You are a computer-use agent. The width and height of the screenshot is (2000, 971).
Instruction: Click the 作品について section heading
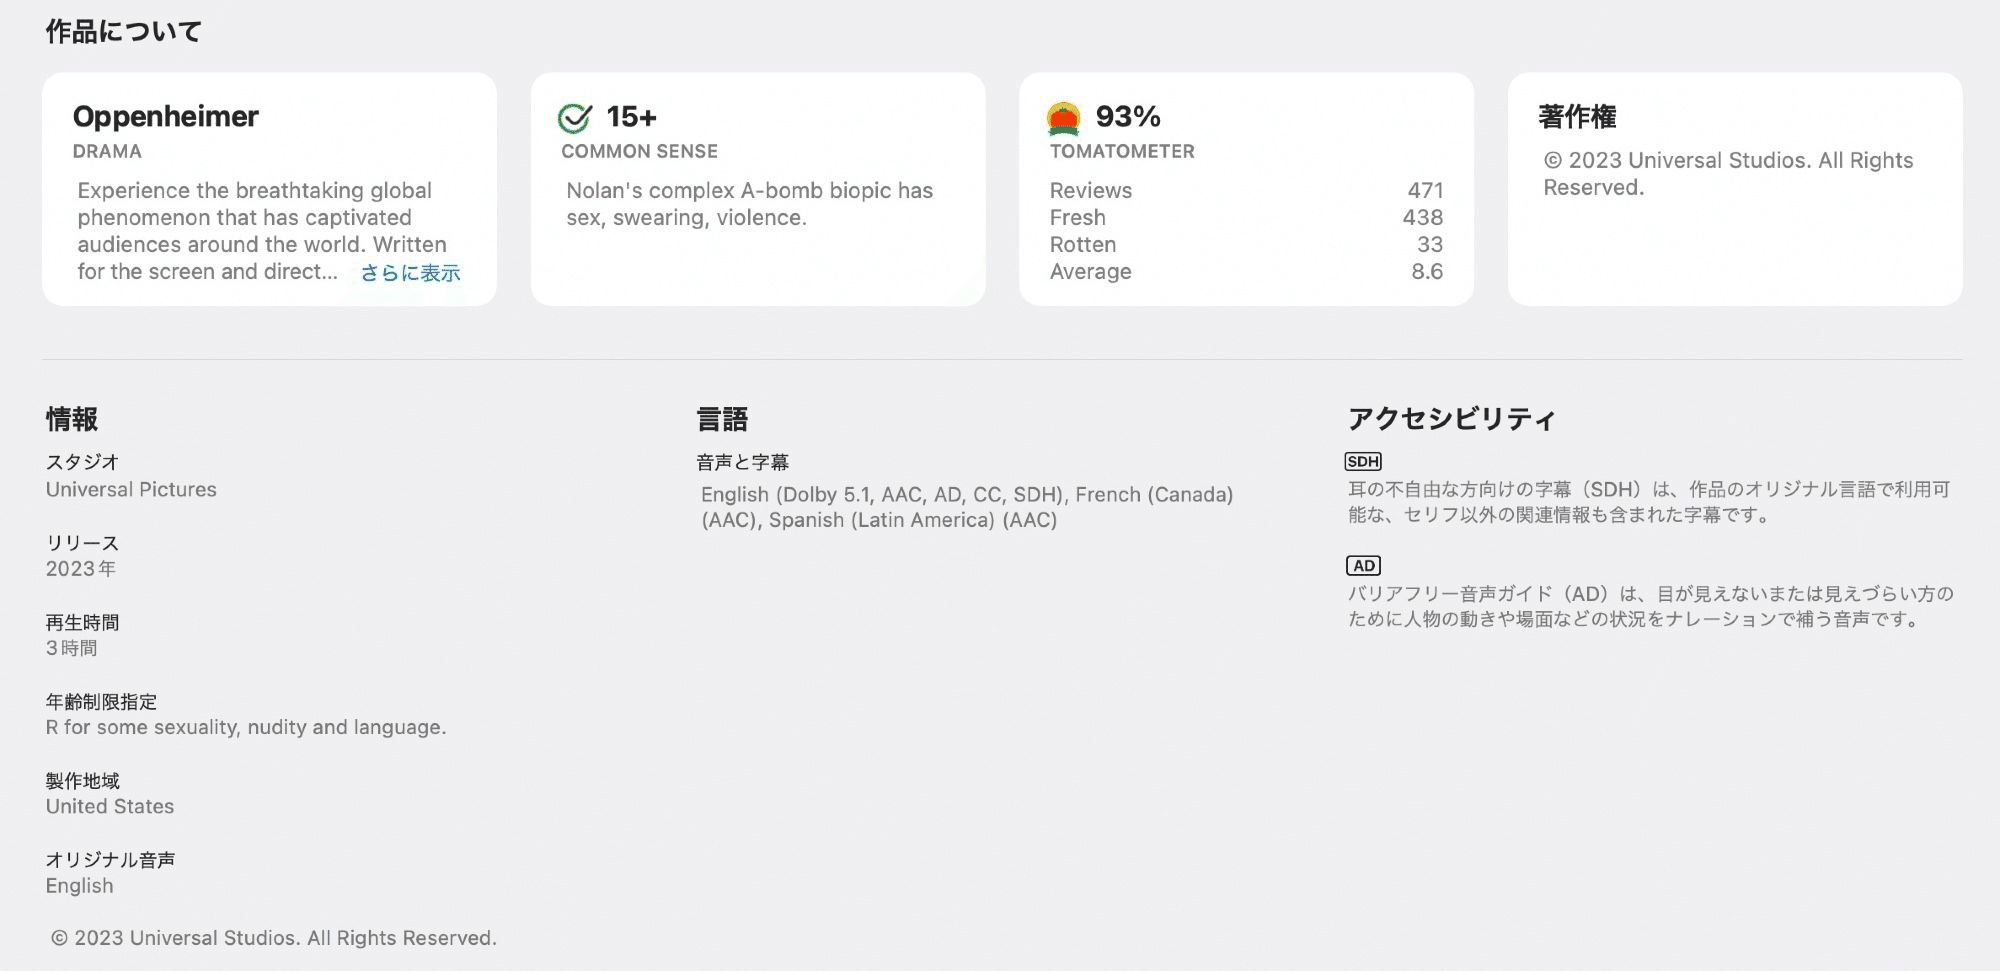point(124,32)
